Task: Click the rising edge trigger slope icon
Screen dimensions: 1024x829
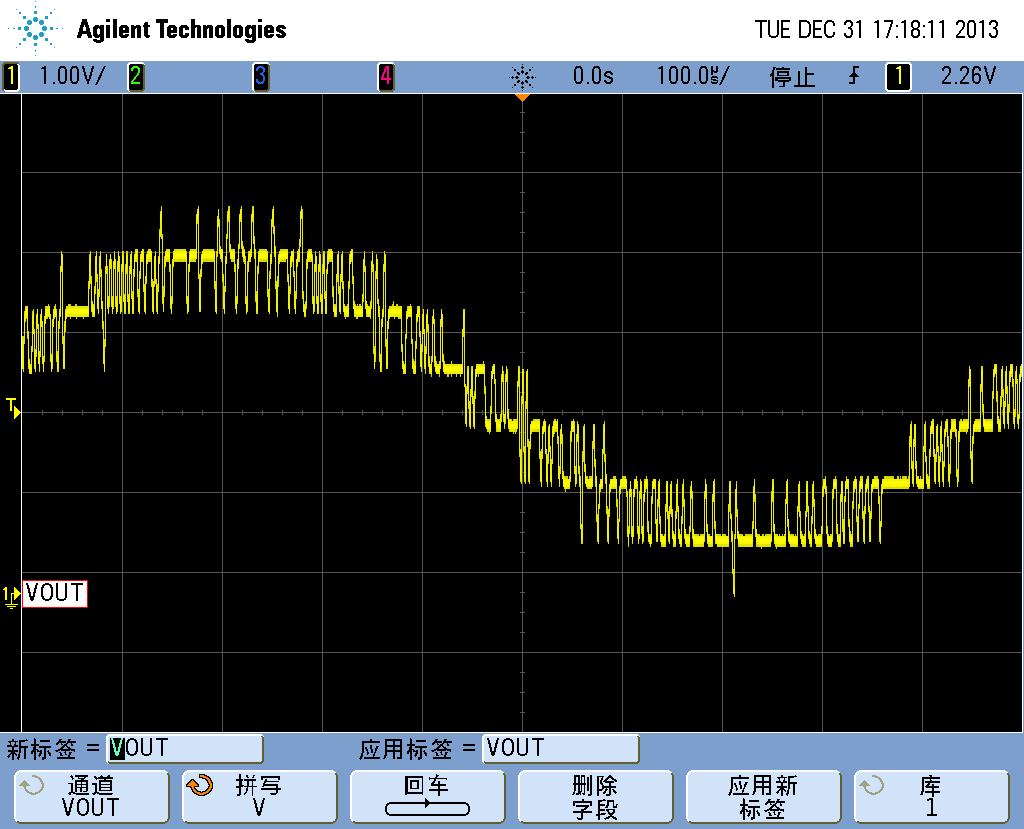Action: click(854, 76)
